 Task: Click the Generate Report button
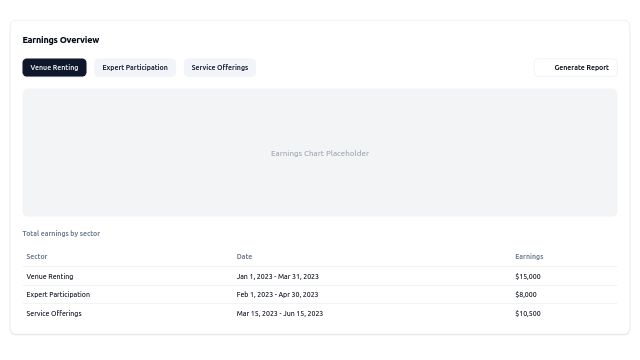[x=576, y=67]
